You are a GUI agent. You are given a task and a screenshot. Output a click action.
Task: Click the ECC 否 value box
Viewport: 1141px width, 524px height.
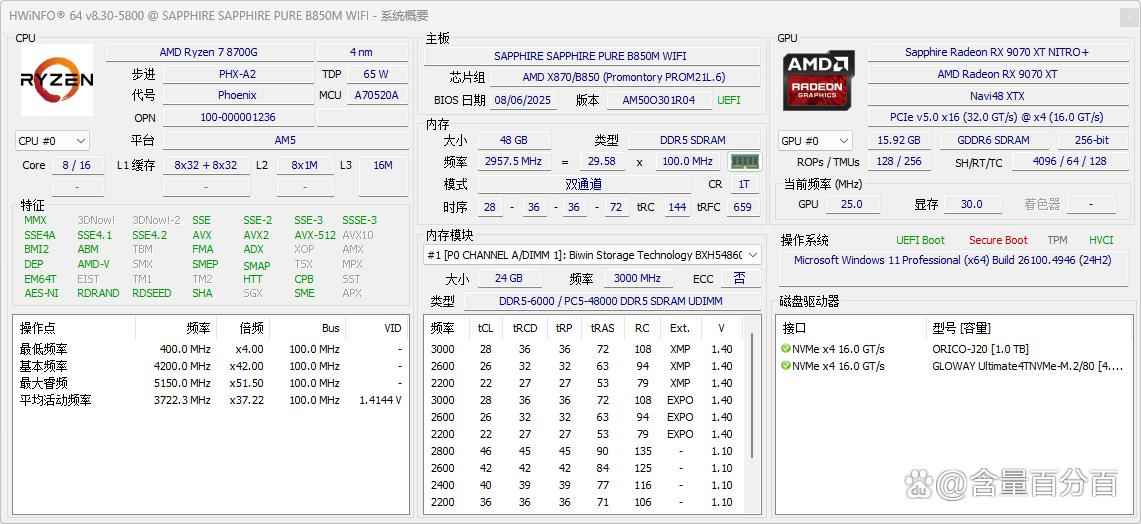point(739,278)
